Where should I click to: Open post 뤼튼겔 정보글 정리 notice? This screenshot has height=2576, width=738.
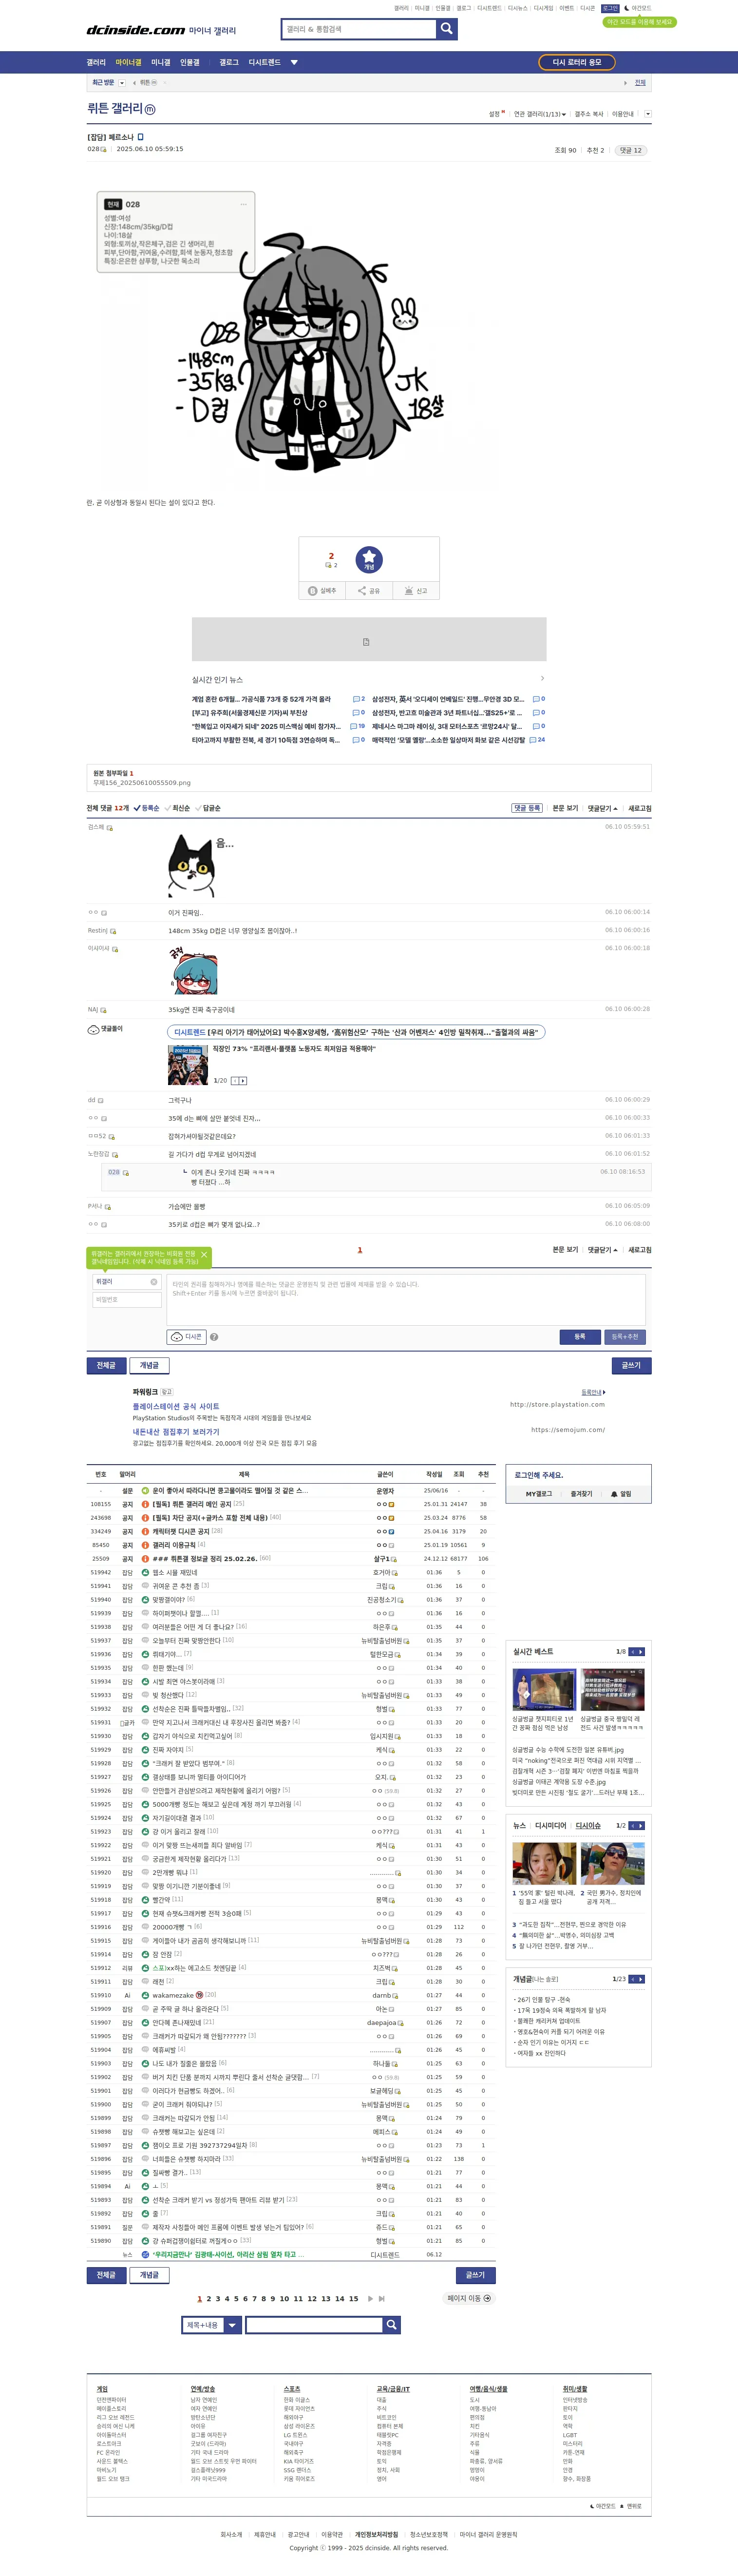pyautogui.click(x=205, y=1558)
